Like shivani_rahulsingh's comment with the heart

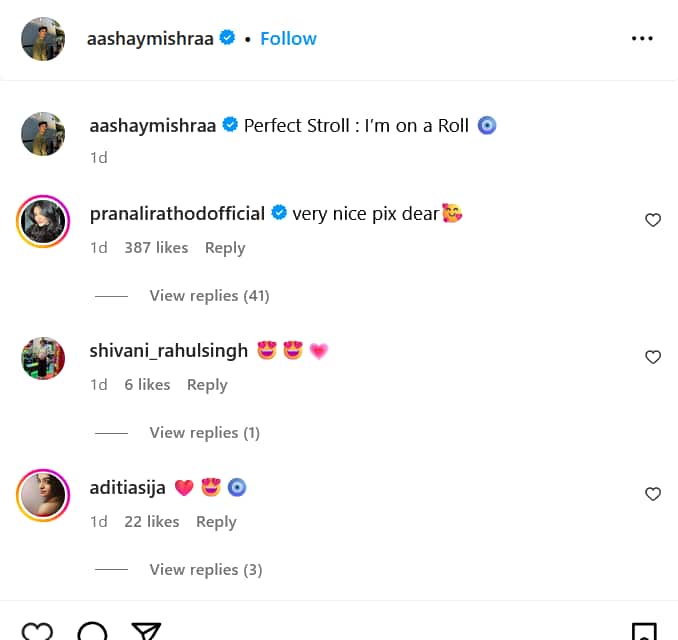click(653, 357)
